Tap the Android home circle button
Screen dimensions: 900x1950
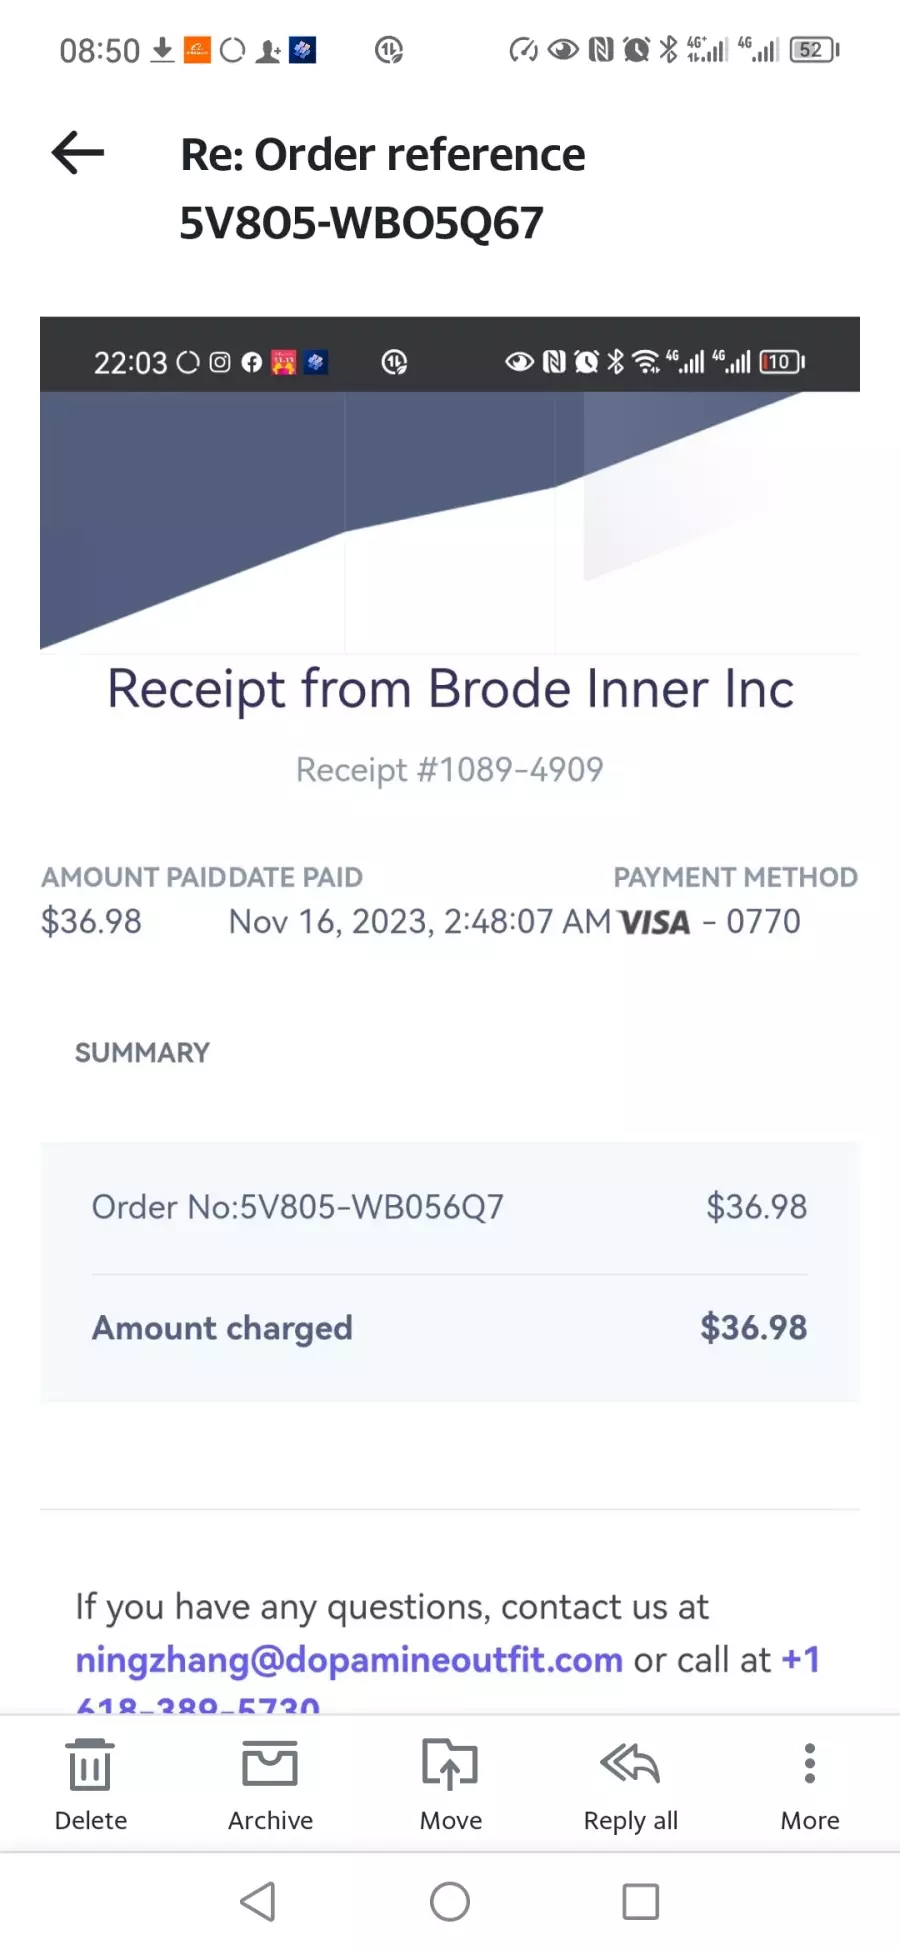pos(450,1901)
